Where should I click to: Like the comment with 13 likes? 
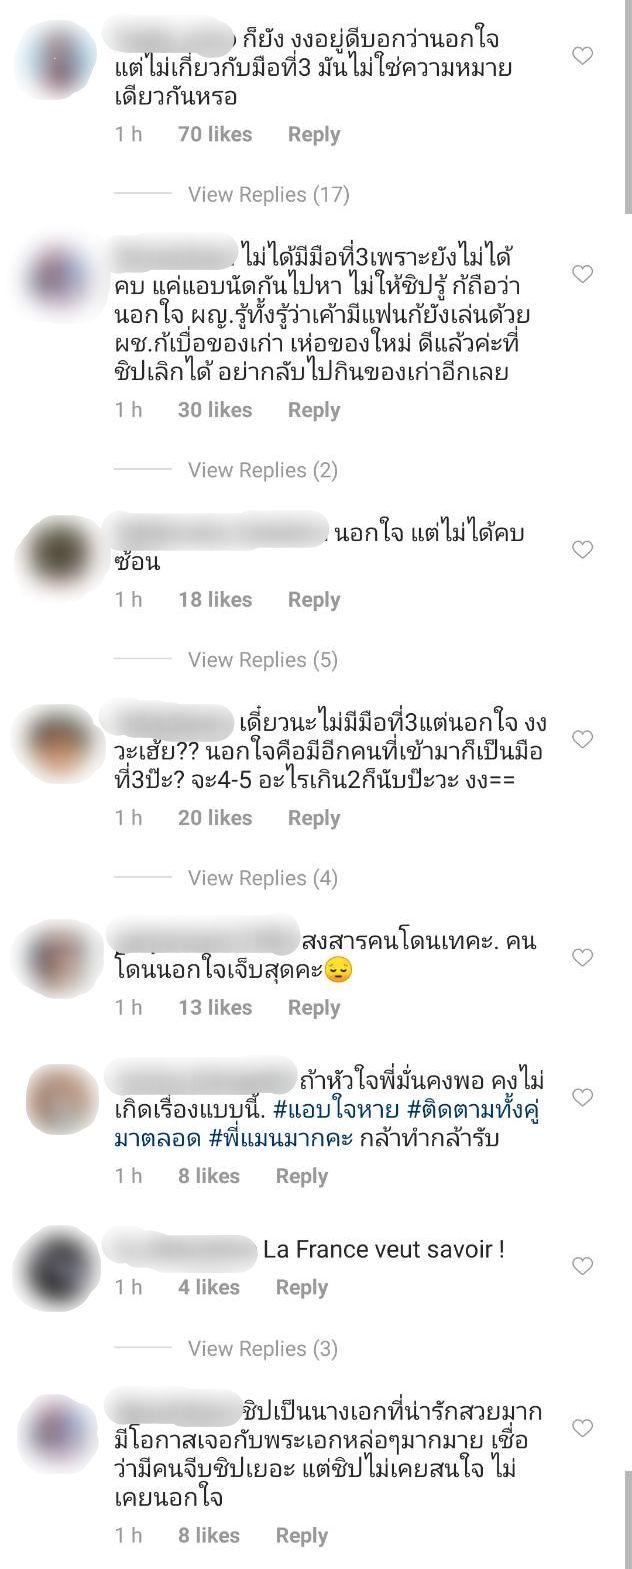tap(582, 958)
